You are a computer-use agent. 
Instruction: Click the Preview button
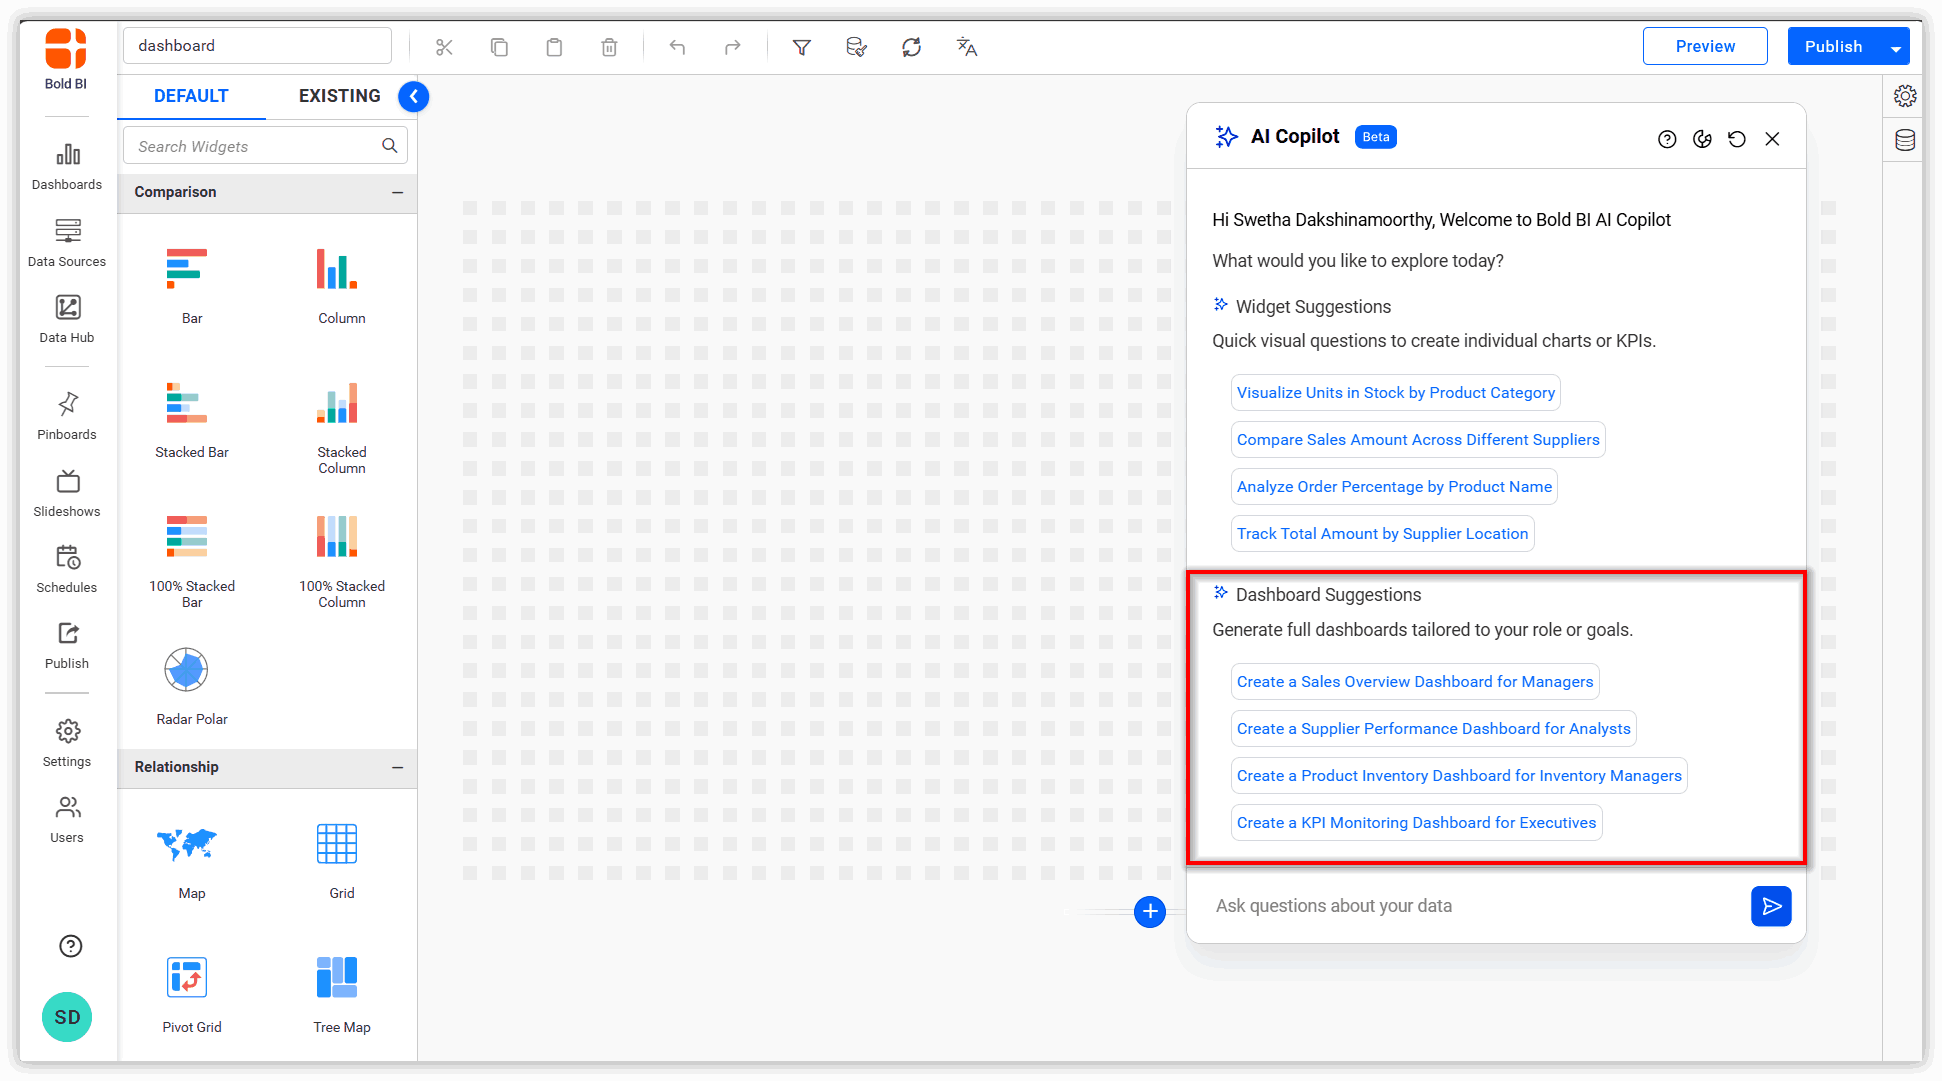coord(1704,47)
